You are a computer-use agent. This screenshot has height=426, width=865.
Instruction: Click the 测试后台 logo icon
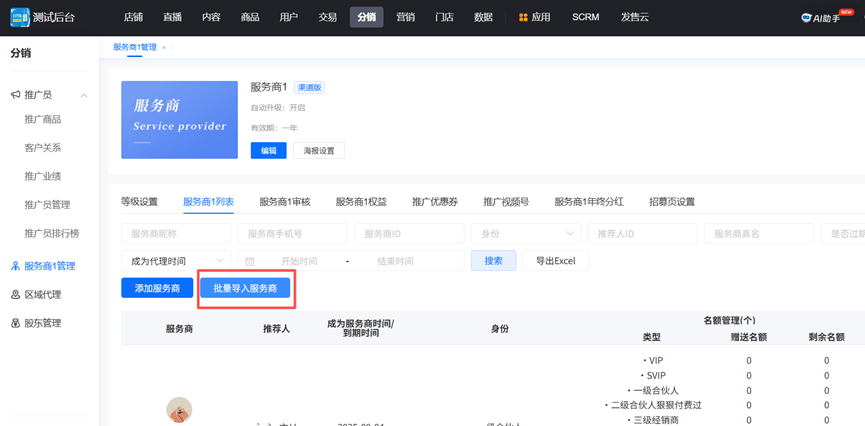click(19, 17)
